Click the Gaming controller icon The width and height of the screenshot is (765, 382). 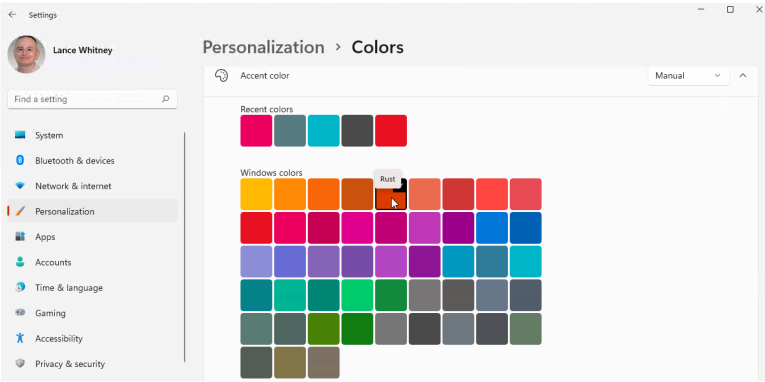click(20, 313)
